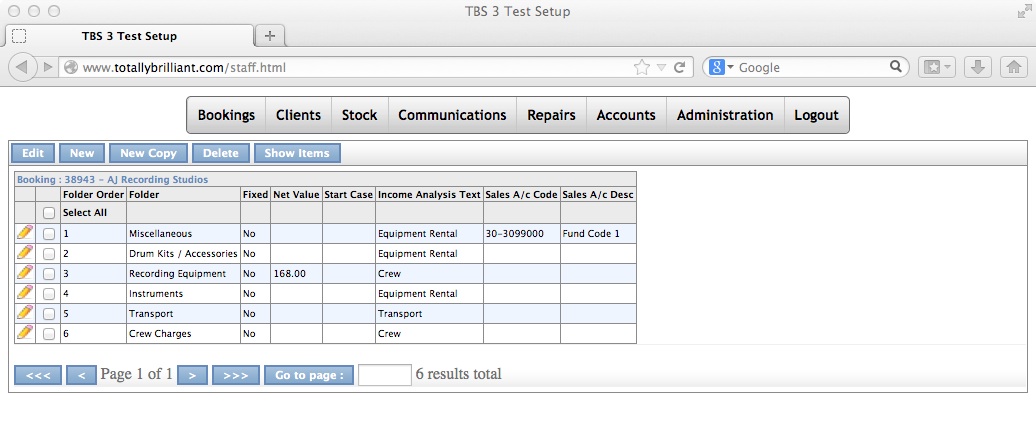Image resolution: width=1036 pixels, height=429 pixels.
Task: Click the Go to page button
Action: [309, 375]
